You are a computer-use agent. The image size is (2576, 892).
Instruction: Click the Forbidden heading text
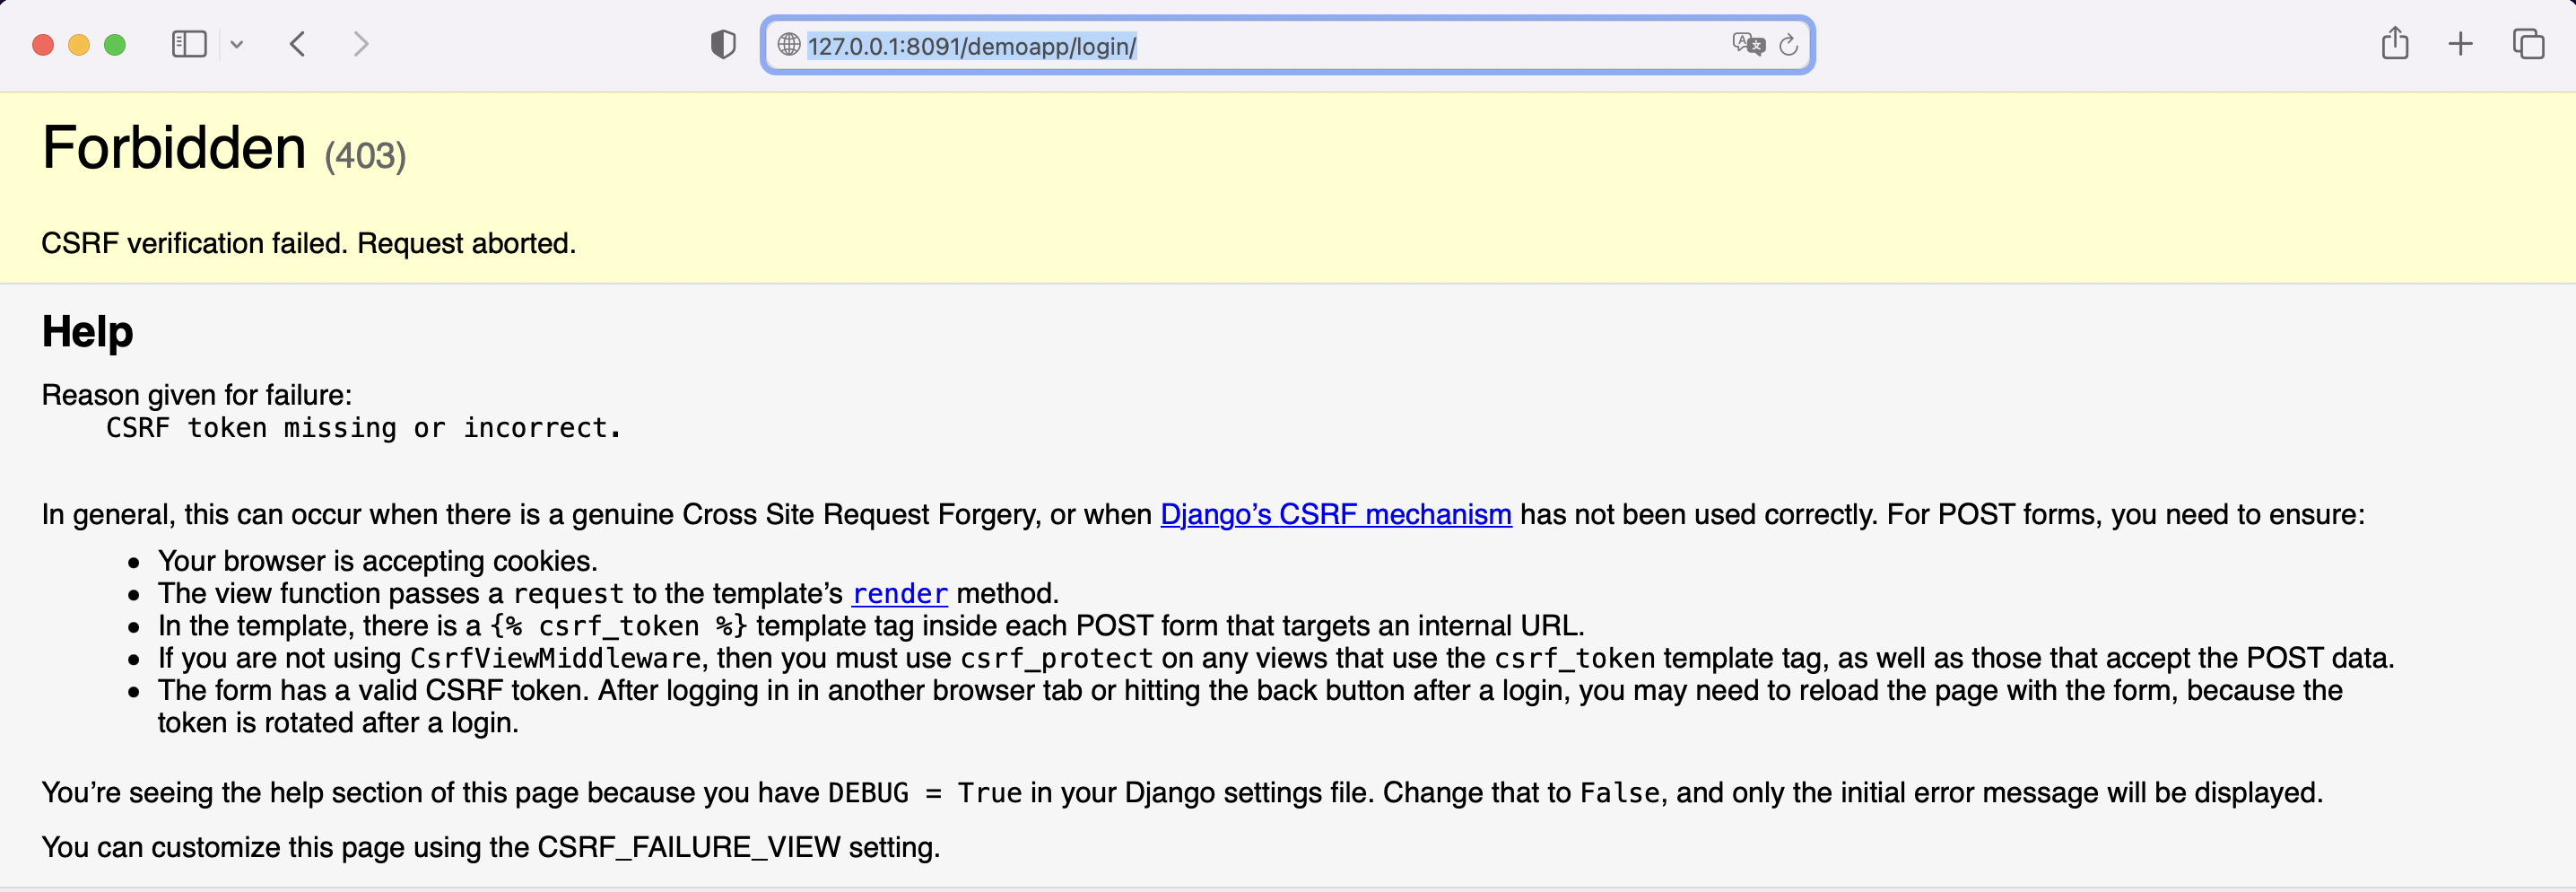pos(174,148)
